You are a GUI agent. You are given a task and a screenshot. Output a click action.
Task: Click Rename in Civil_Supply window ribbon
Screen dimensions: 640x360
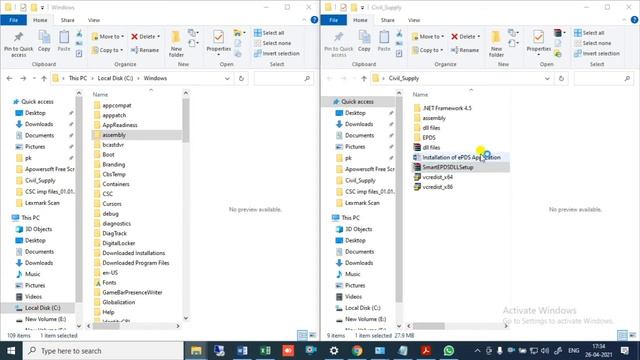click(x=465, y=50)
